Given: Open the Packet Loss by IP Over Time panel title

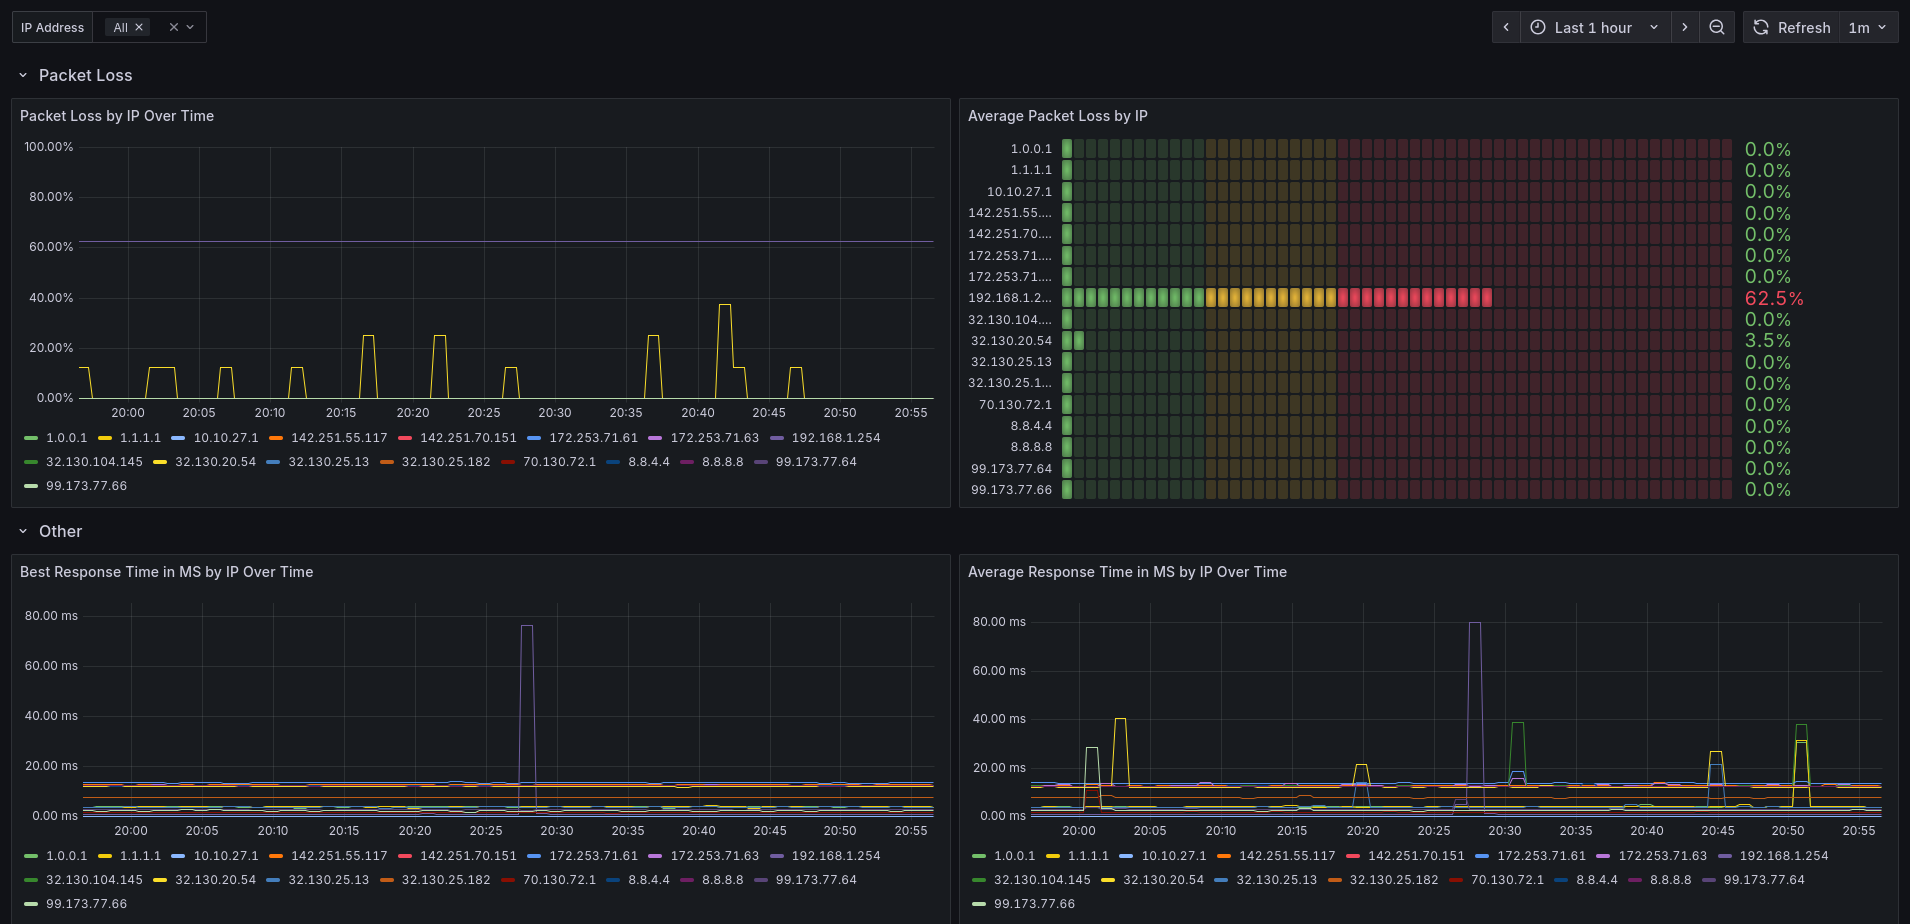Looking at the screenshot, I should point(117,116).
